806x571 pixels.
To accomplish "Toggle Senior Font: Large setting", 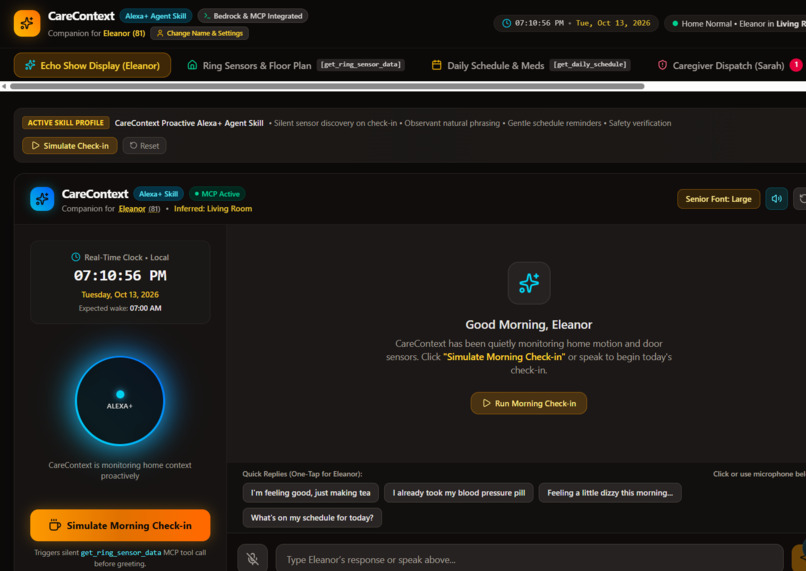I will click(719, 199).
